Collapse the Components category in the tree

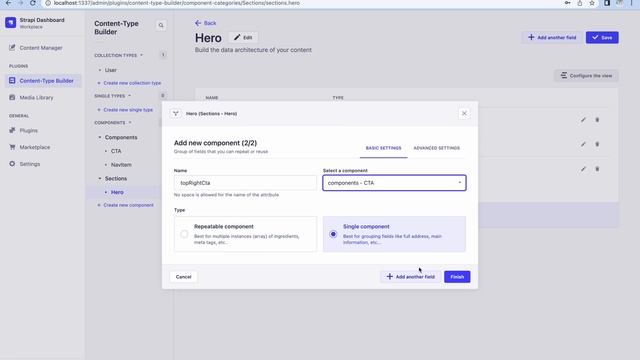click(x=118, y=138)
